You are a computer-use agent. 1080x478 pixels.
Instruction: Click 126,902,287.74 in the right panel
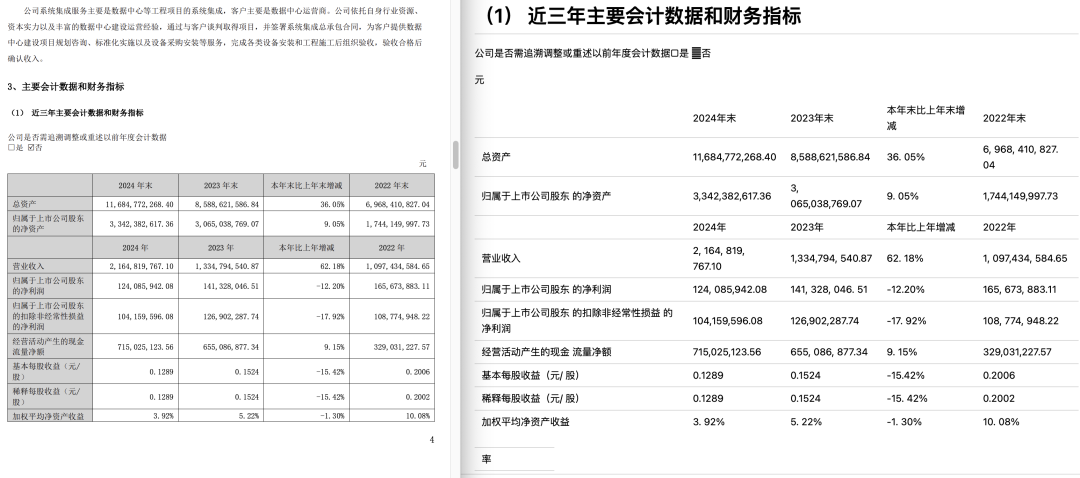(825, 320)
